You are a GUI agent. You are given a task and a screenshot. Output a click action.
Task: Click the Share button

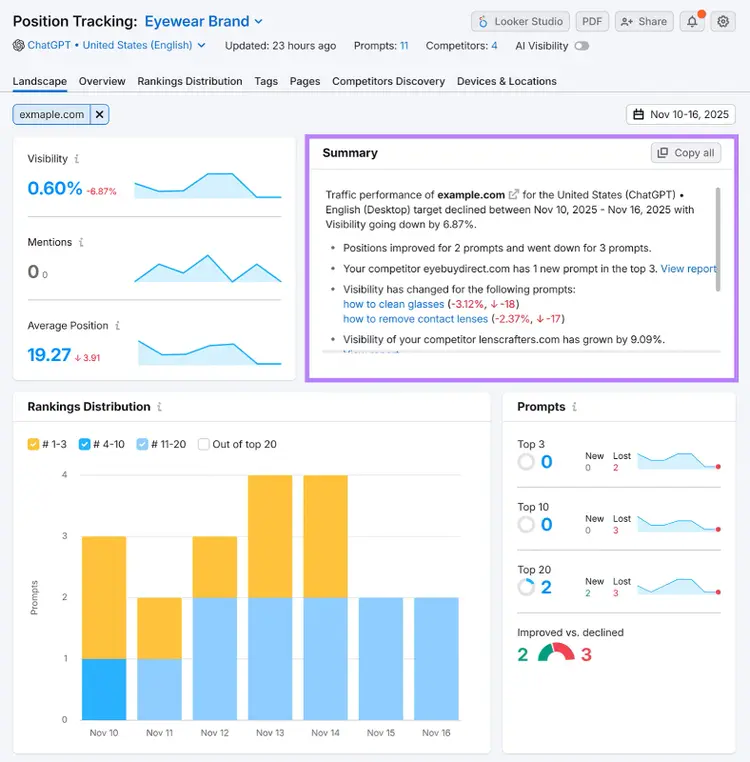click(644, 21)
